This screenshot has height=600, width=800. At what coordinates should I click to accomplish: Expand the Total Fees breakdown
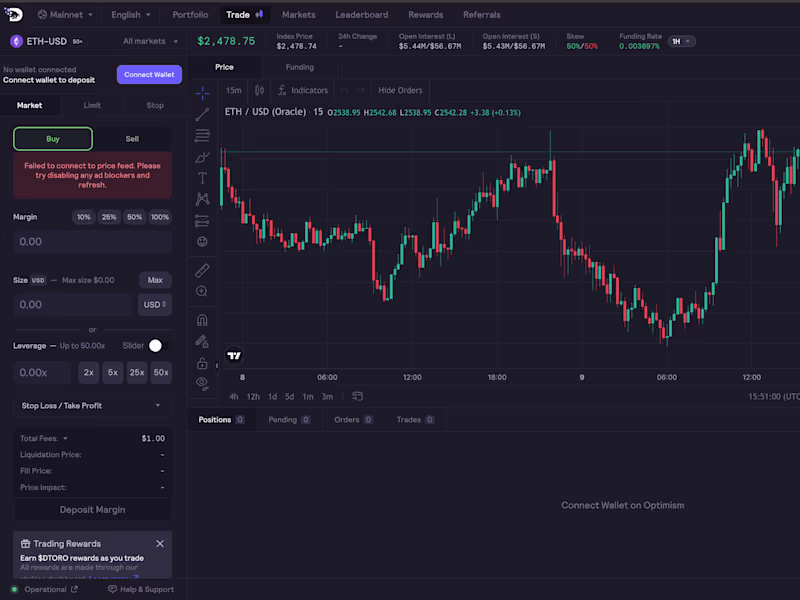tap(44, 438)
